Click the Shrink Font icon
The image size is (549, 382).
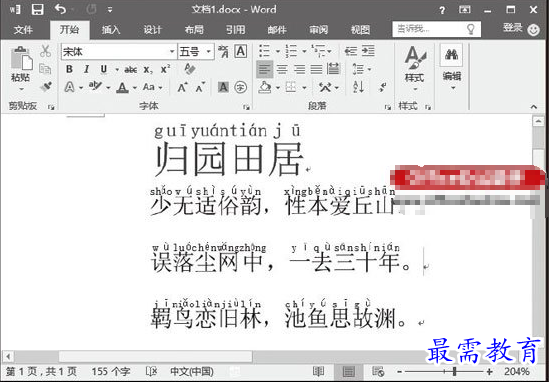(200, 87)
